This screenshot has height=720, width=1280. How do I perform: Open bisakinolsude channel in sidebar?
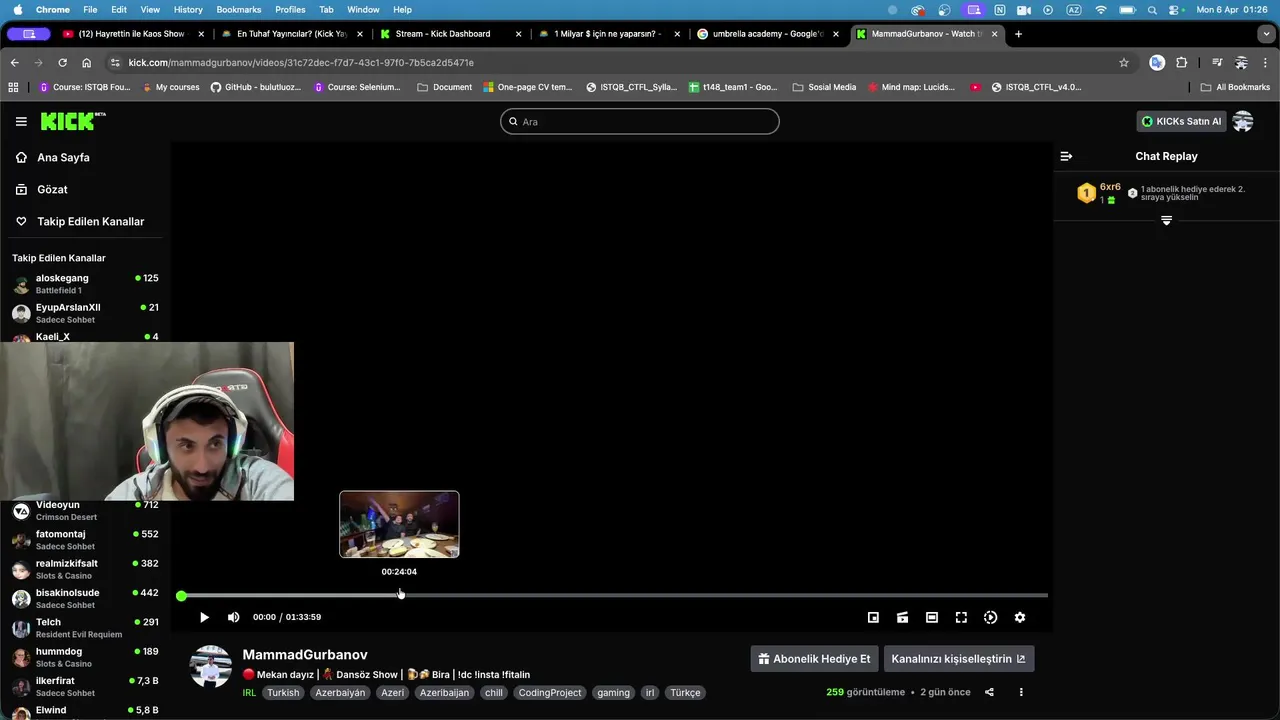(x=85, y=598)
